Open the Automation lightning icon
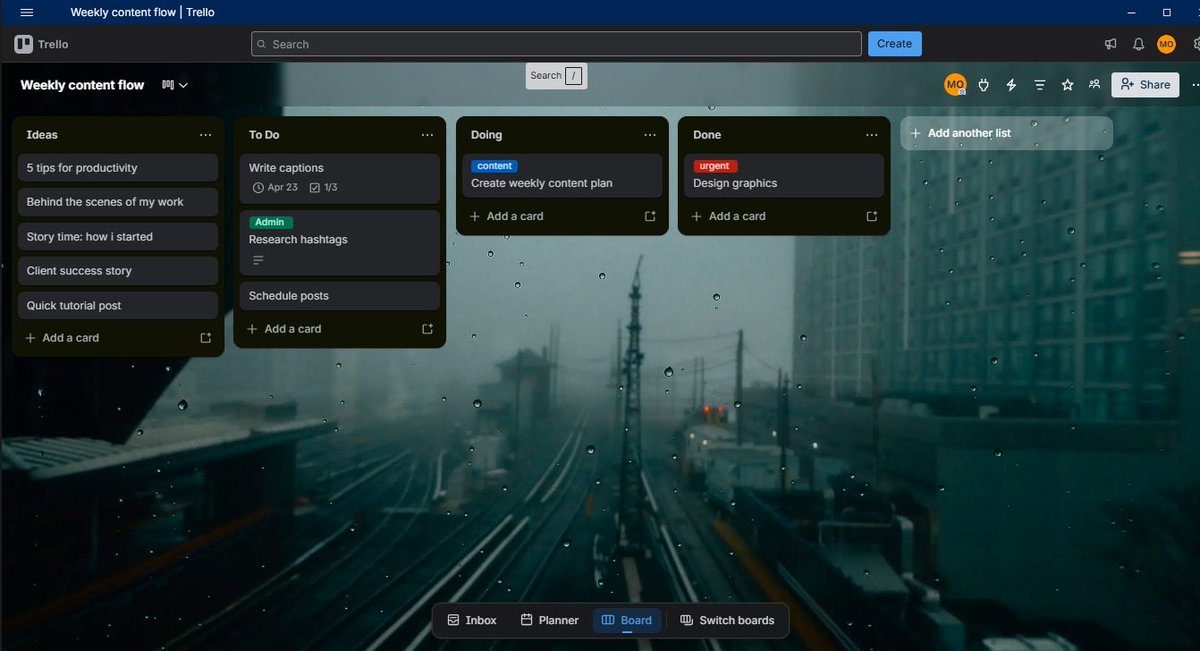The height and width of the screenshot is (651, 1200). [1011, 85]
